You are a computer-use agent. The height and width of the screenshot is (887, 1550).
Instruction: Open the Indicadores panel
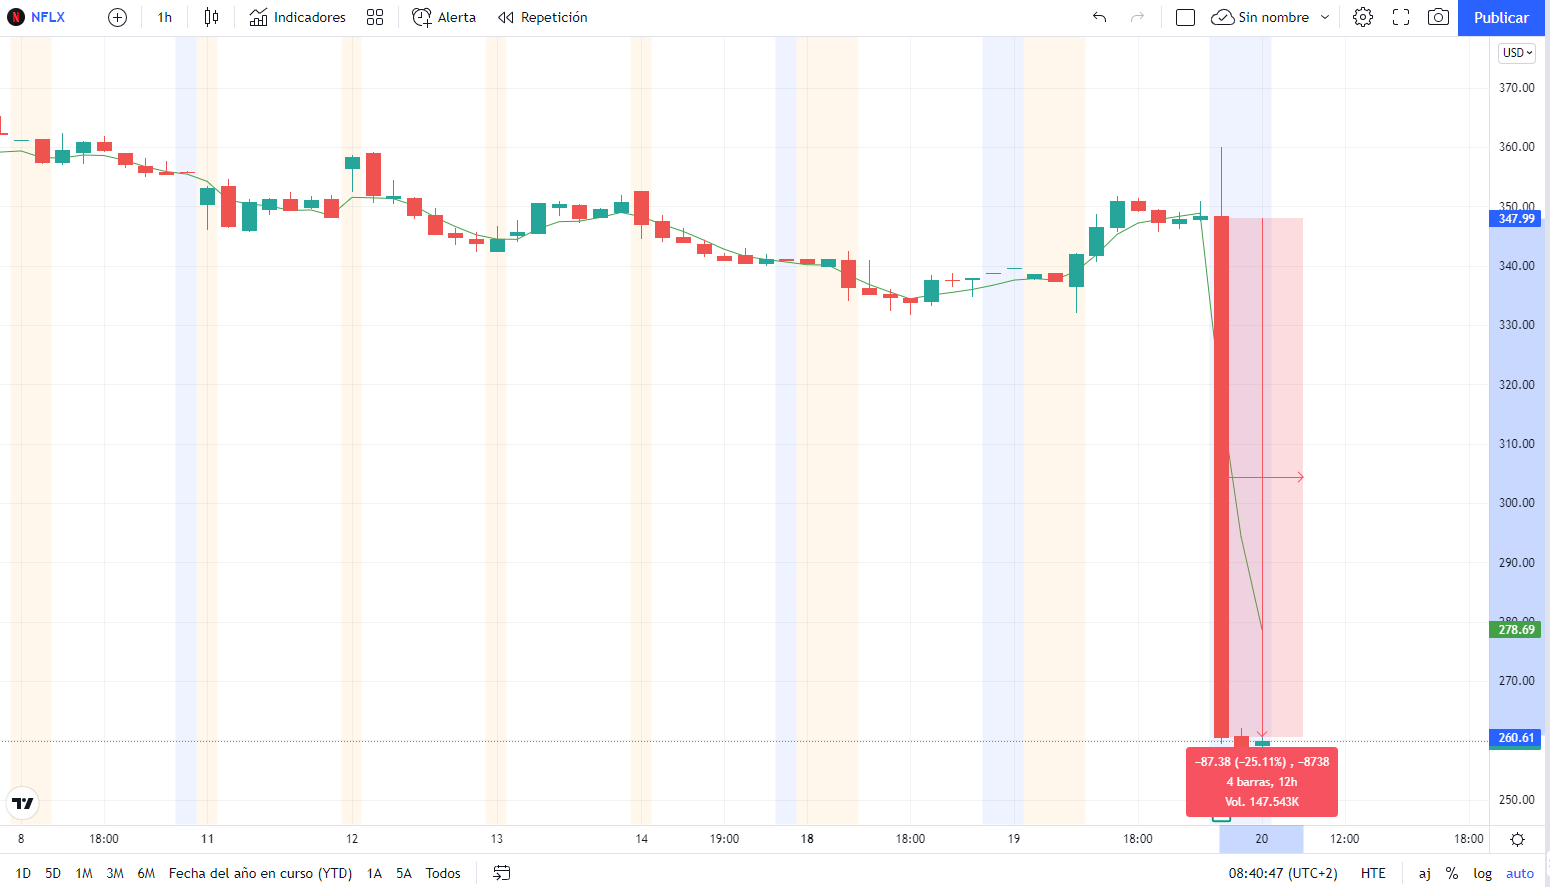pyautogui.click(x=298, y=18)
